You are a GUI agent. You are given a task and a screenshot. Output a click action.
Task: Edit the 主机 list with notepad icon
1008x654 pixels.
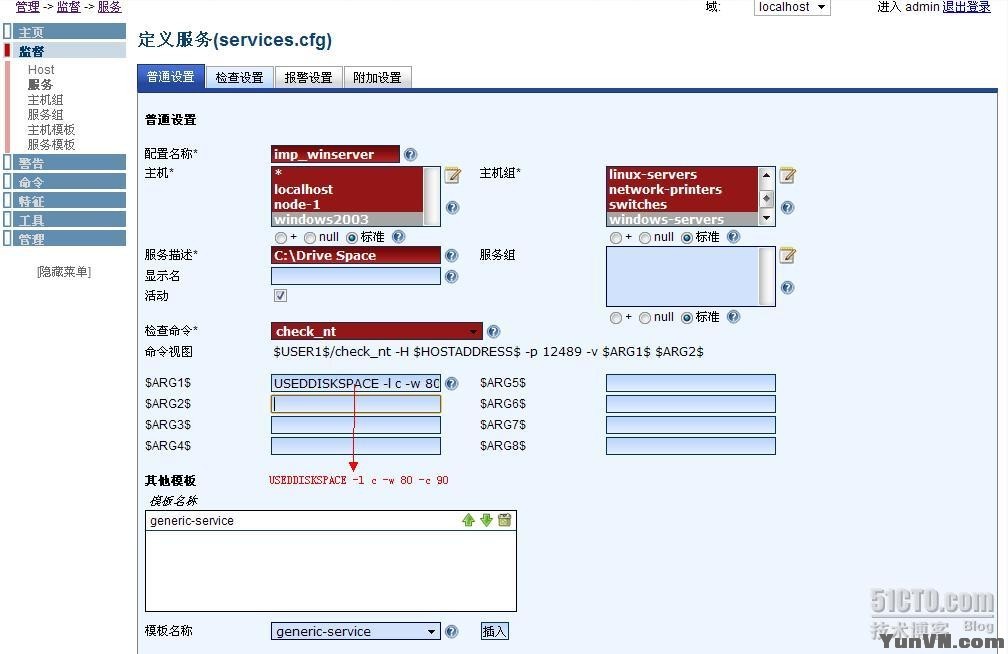point(453,175)
